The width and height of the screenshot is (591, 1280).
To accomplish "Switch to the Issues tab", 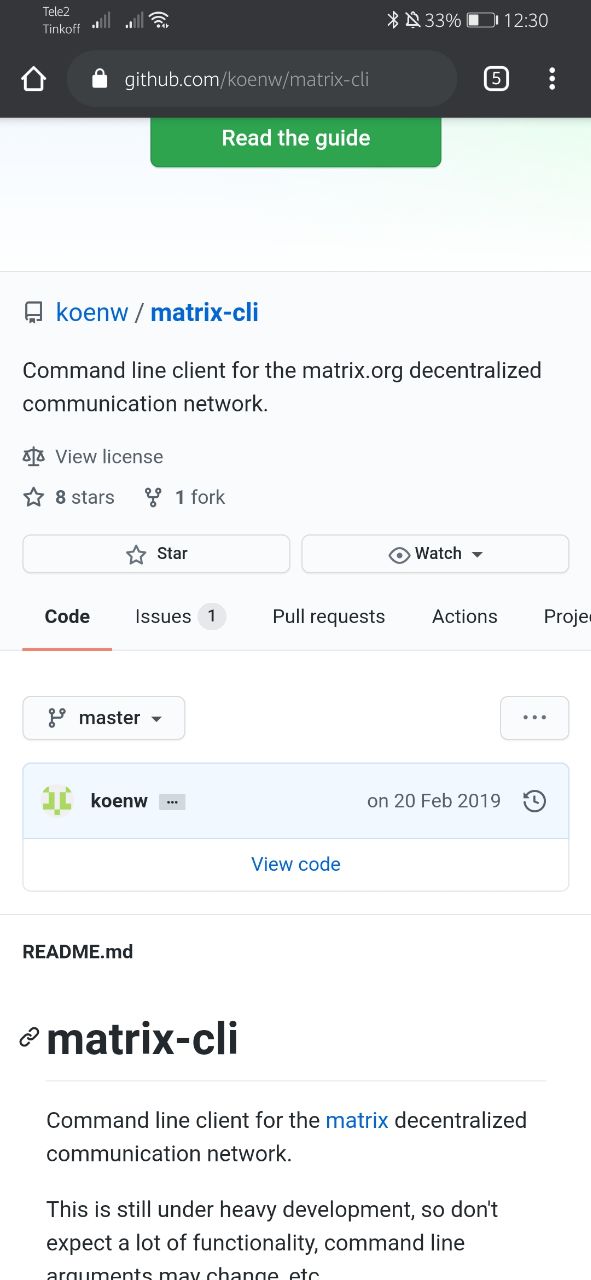I will click(181, 617).
